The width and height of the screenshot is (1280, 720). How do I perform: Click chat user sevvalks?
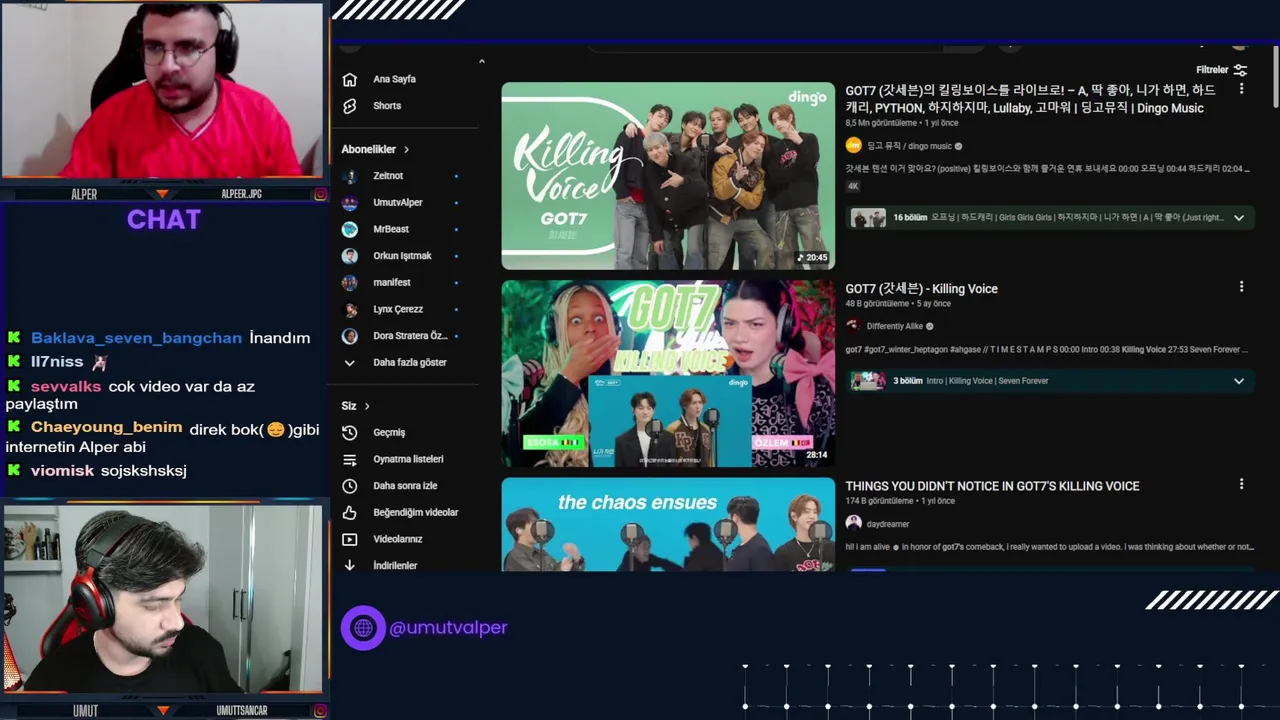pyautogui.click(x=66, y=386)
